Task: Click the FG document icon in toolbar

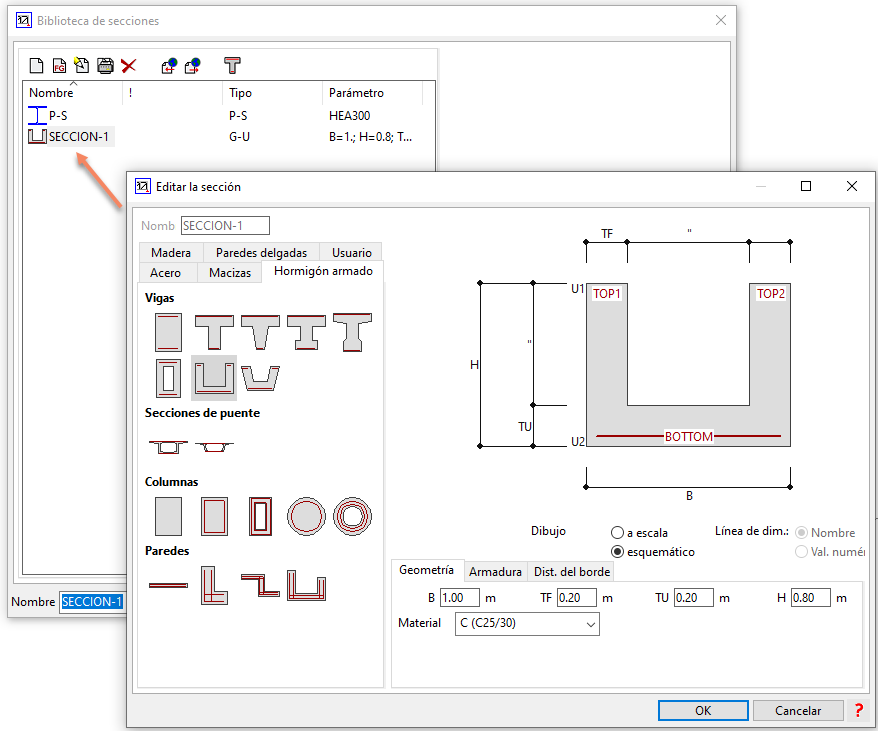Action: click(x=59, y=66)
